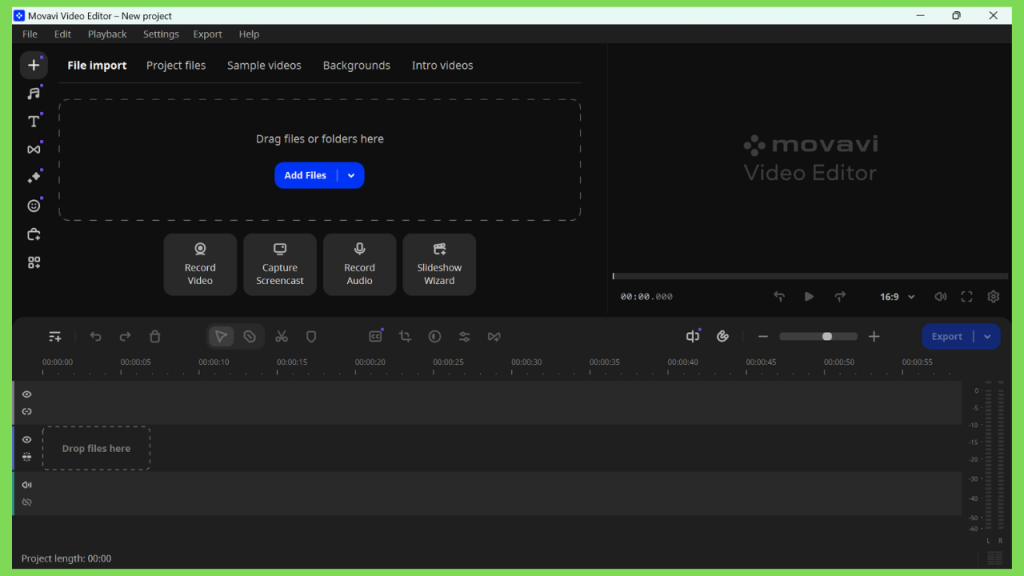Switch to Sample videos tab
This screenshot has height=576, width=1024.
pyautogui.click(x=264, y=65)
